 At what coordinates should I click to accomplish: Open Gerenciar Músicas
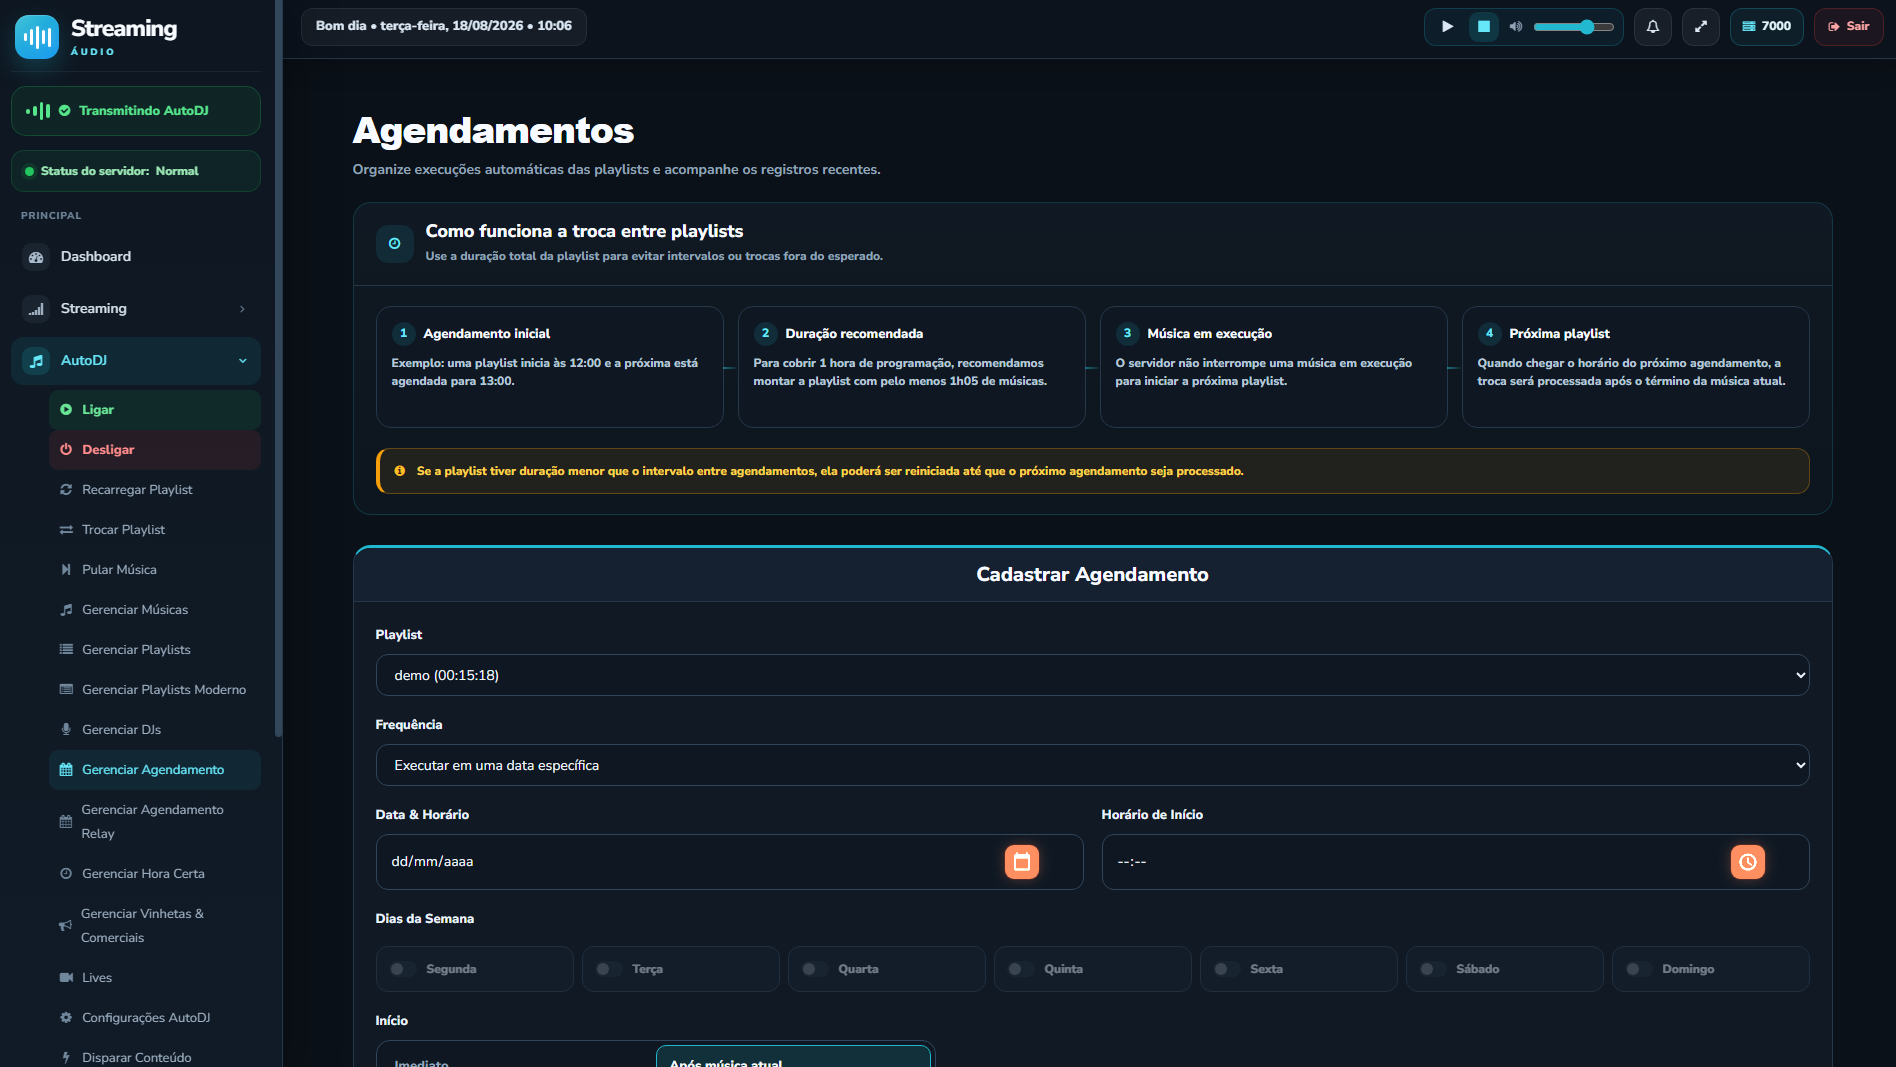(x=155, y=610)
